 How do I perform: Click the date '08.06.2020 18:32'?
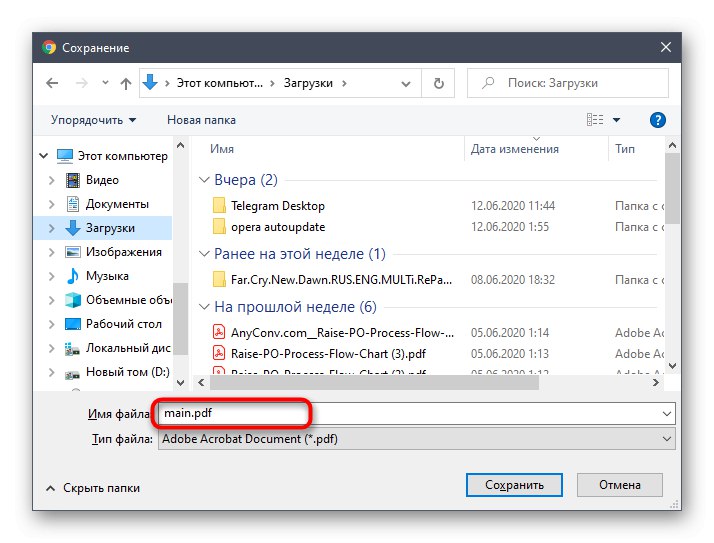tap(513, 280)
